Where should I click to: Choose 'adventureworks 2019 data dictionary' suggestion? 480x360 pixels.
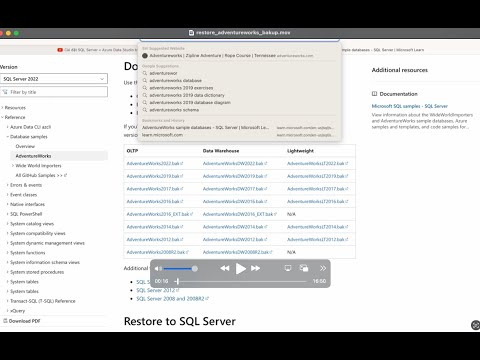point(239,95)
